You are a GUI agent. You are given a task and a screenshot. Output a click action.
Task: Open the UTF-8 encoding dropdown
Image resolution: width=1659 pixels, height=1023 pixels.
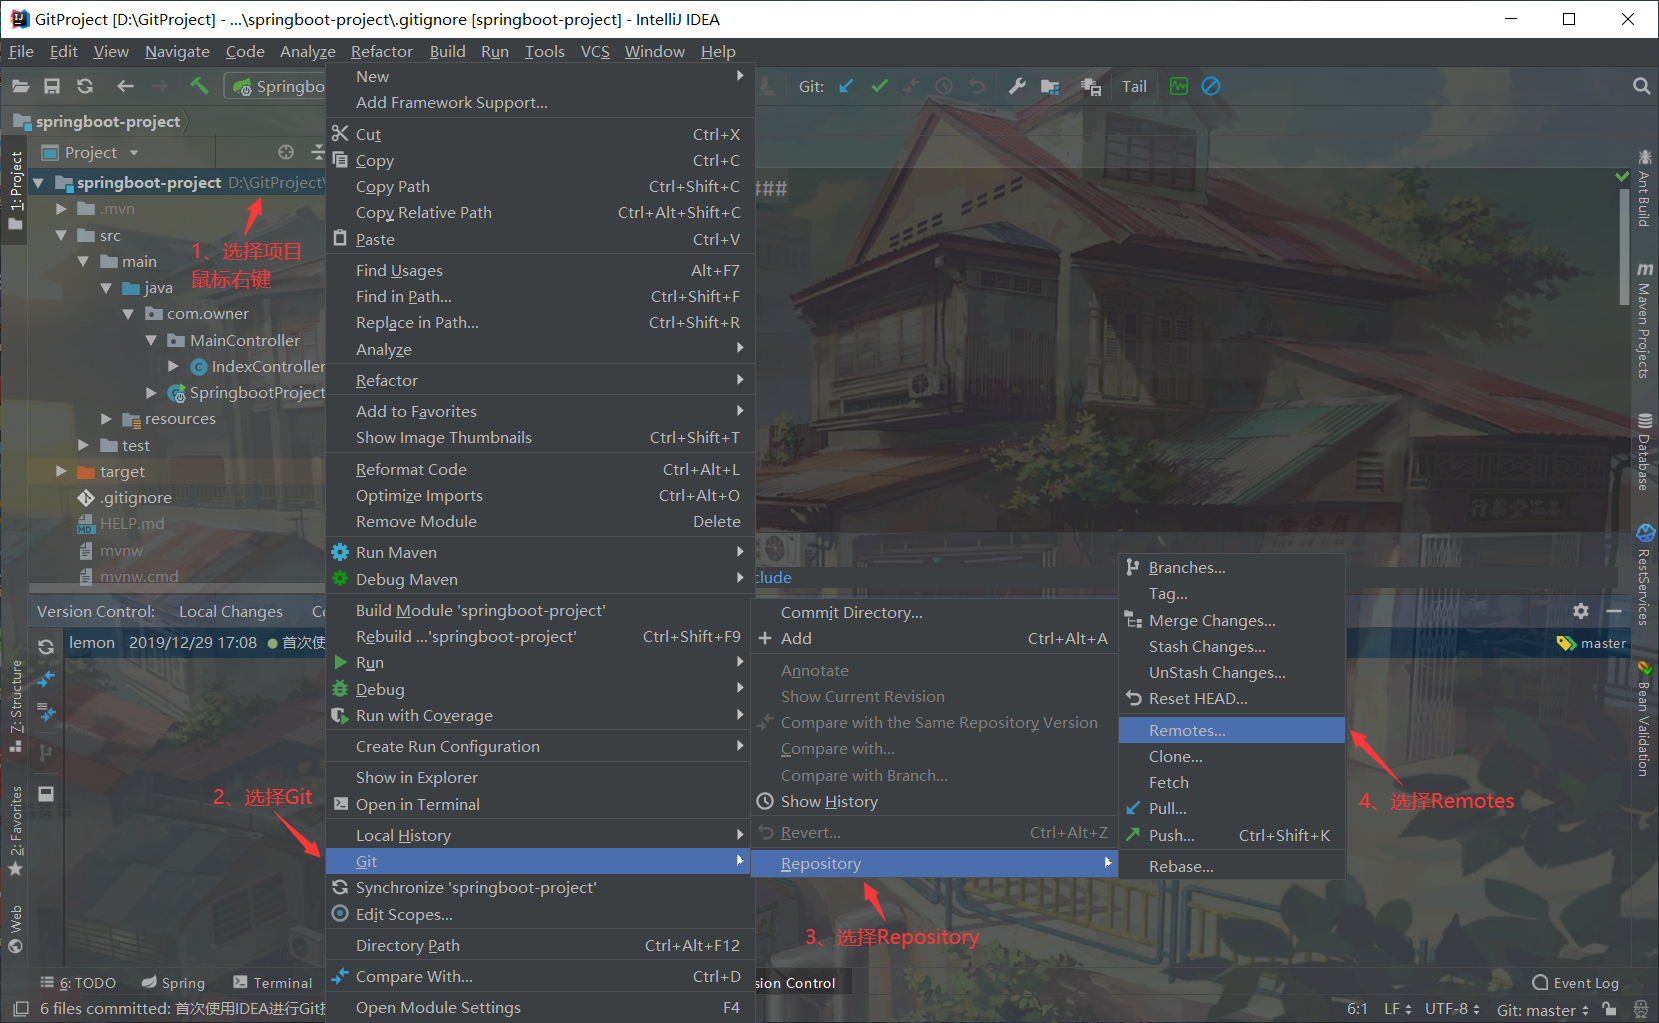click(x=1448, y=1009)
